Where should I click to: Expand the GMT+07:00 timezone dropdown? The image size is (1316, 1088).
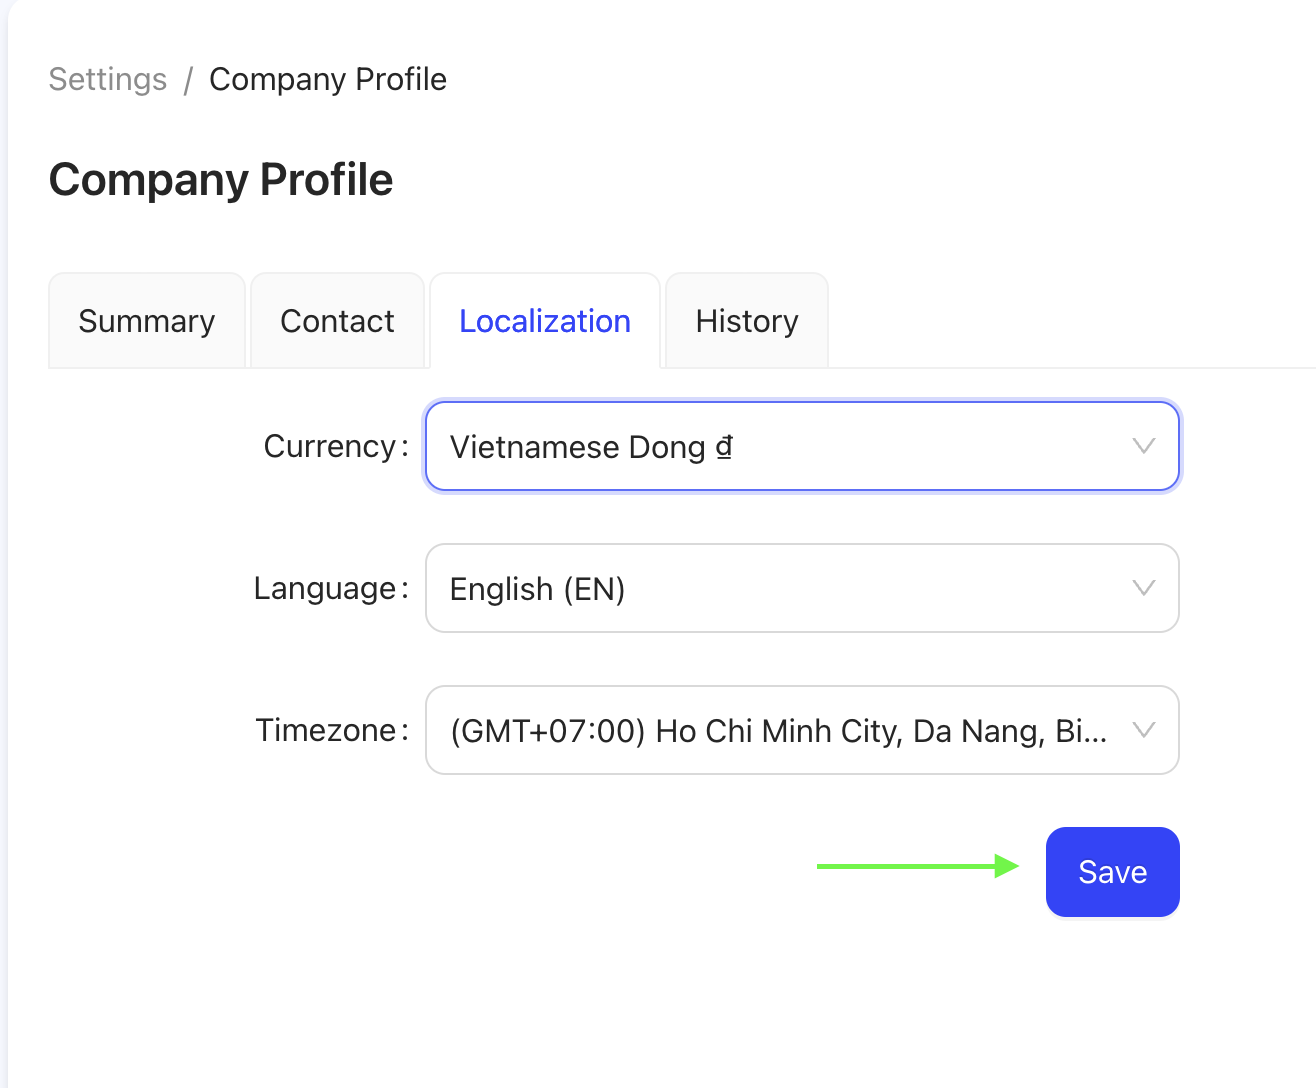click(x=780, y=731)
